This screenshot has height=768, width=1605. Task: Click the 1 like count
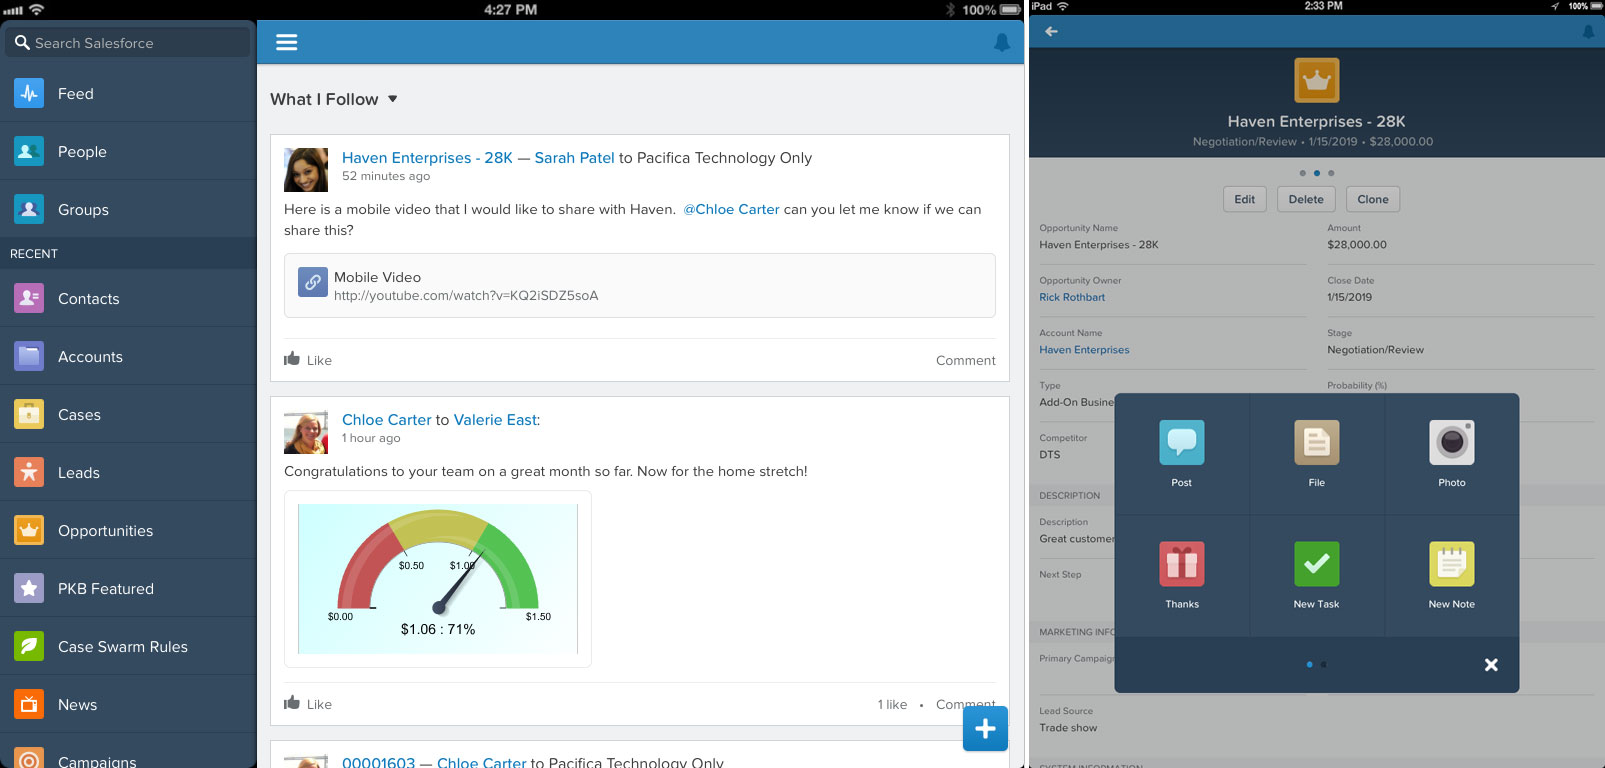click(892, 704)
